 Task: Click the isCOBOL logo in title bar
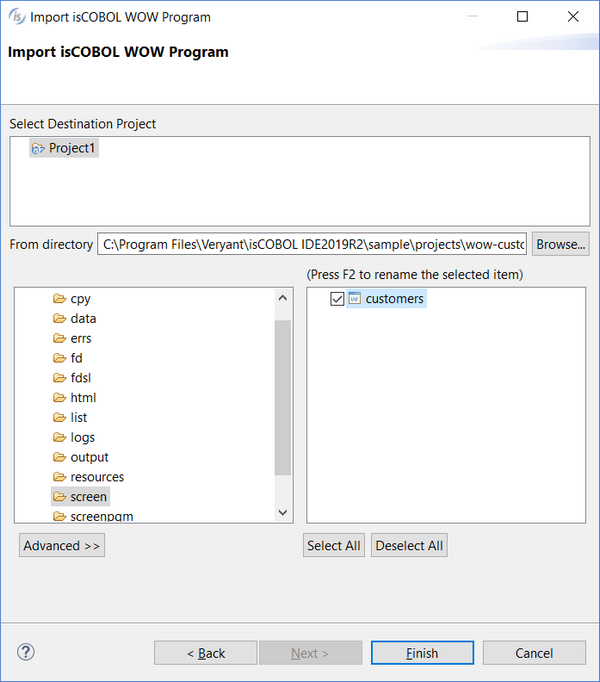(17, 17)
